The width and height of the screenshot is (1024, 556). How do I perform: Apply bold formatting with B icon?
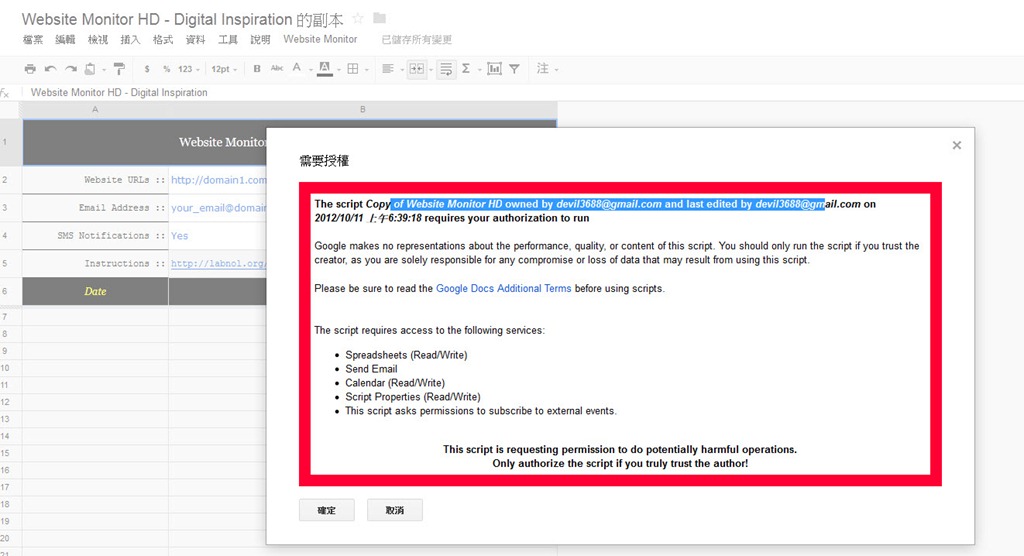pyautogui.click(x=257, y=69)
